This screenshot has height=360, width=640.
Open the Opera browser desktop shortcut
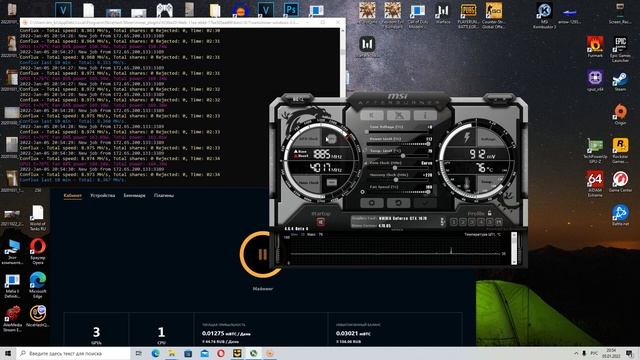(38, 251)
